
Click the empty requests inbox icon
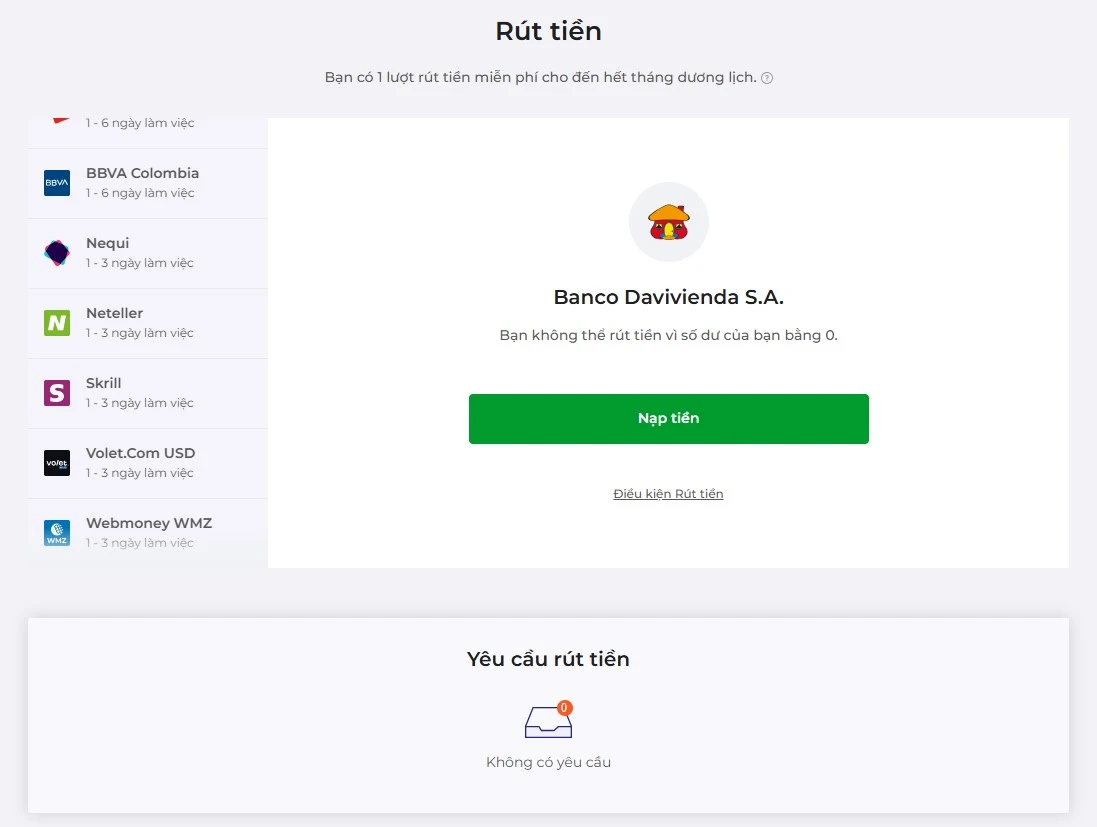(548, 720)
